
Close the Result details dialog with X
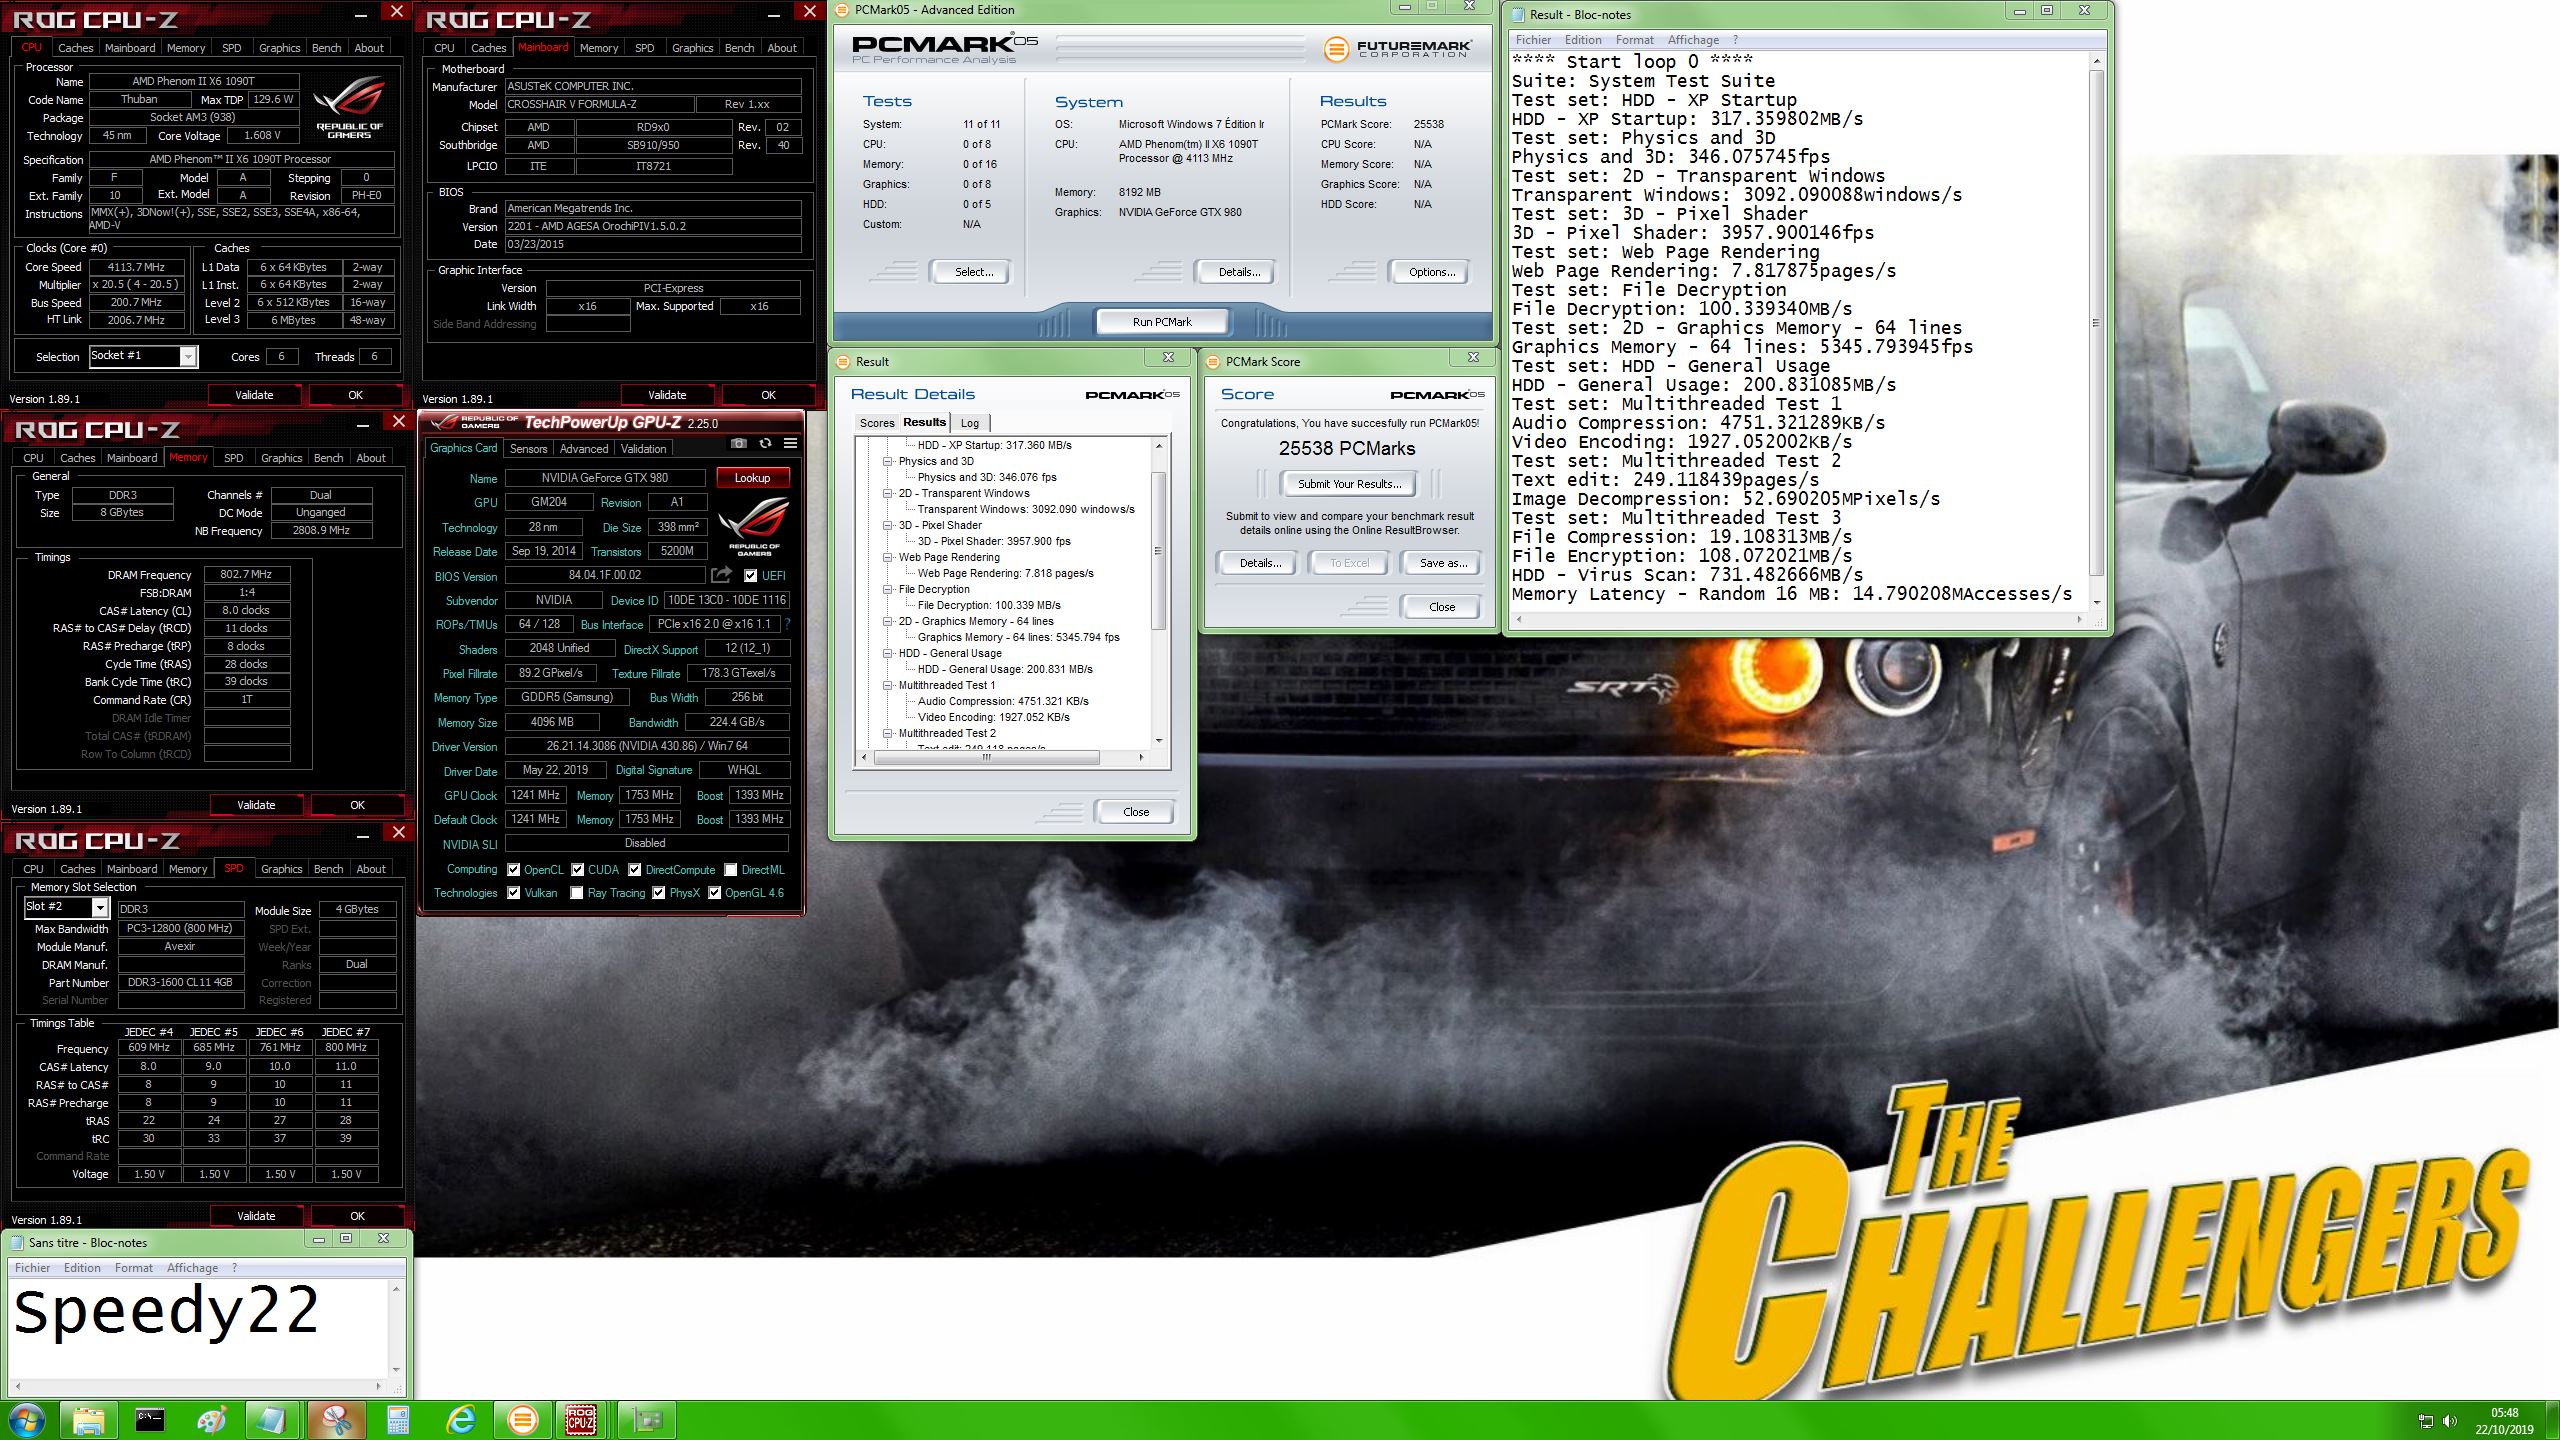point(1168,357)
